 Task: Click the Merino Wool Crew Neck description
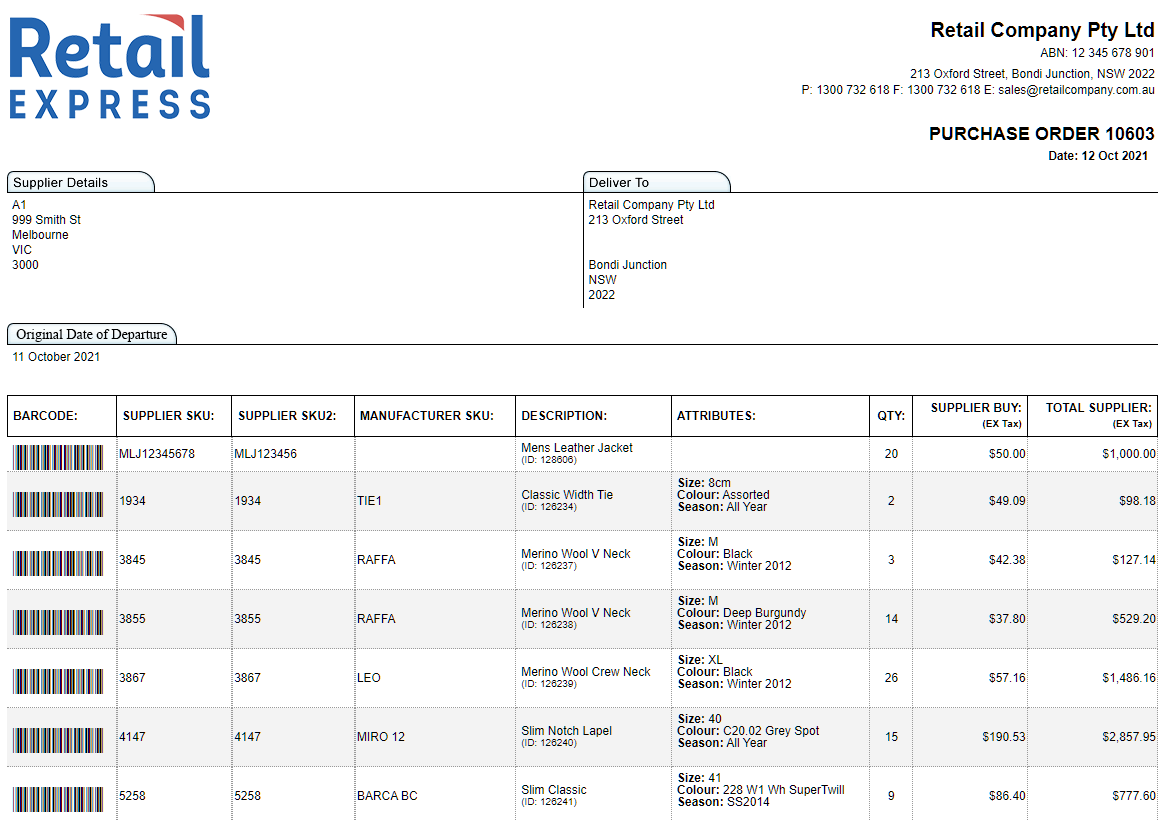(586, 672)
